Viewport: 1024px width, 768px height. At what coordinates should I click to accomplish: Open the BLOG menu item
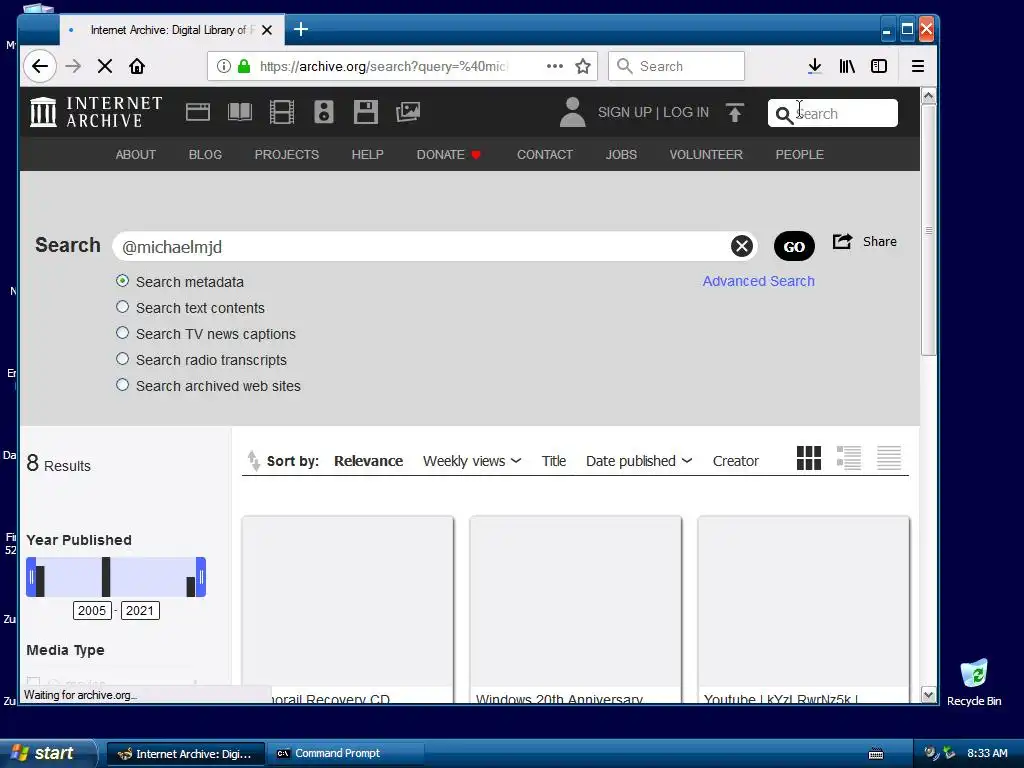point(205,155)
